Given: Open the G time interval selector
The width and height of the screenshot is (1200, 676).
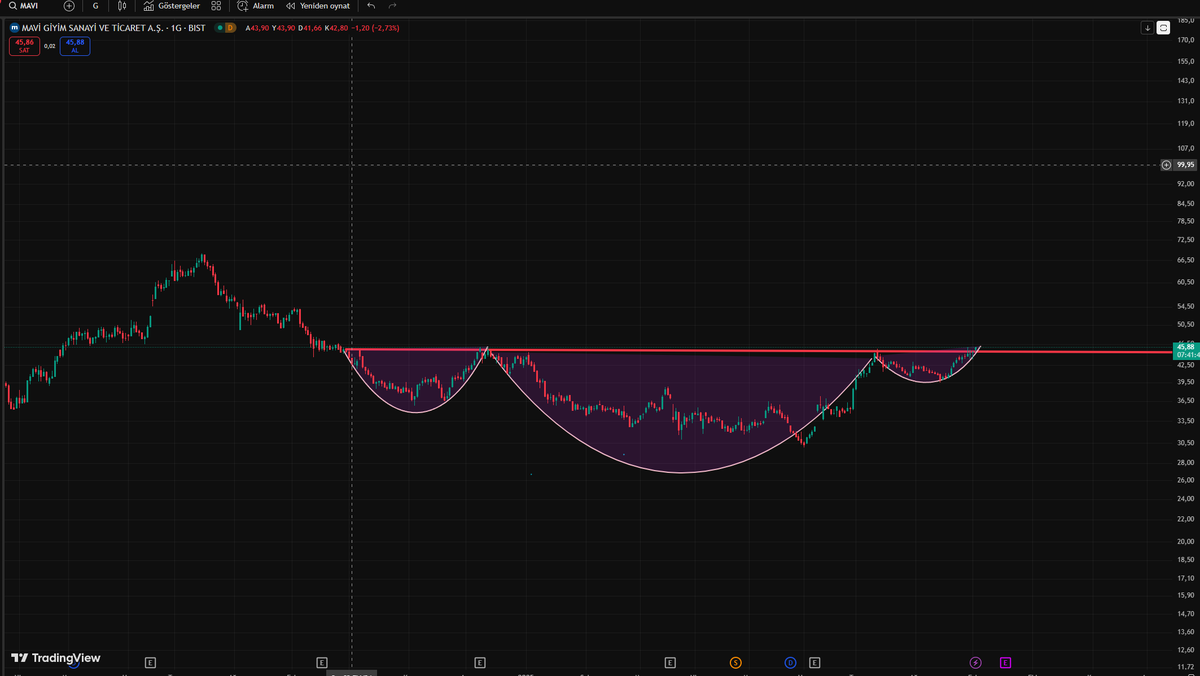Looking at the screenshot, I should (x=96, y=6).
